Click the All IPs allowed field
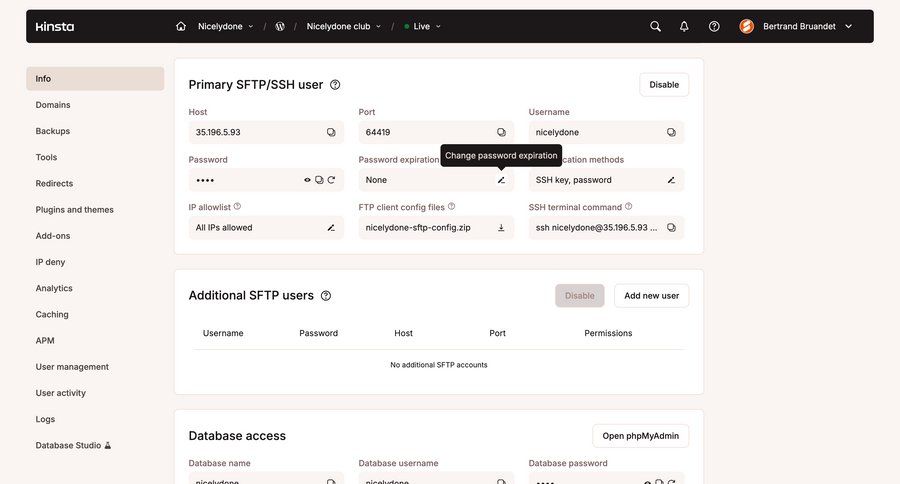The width and height of the screenshot is (900, 484). coord(266,227)
